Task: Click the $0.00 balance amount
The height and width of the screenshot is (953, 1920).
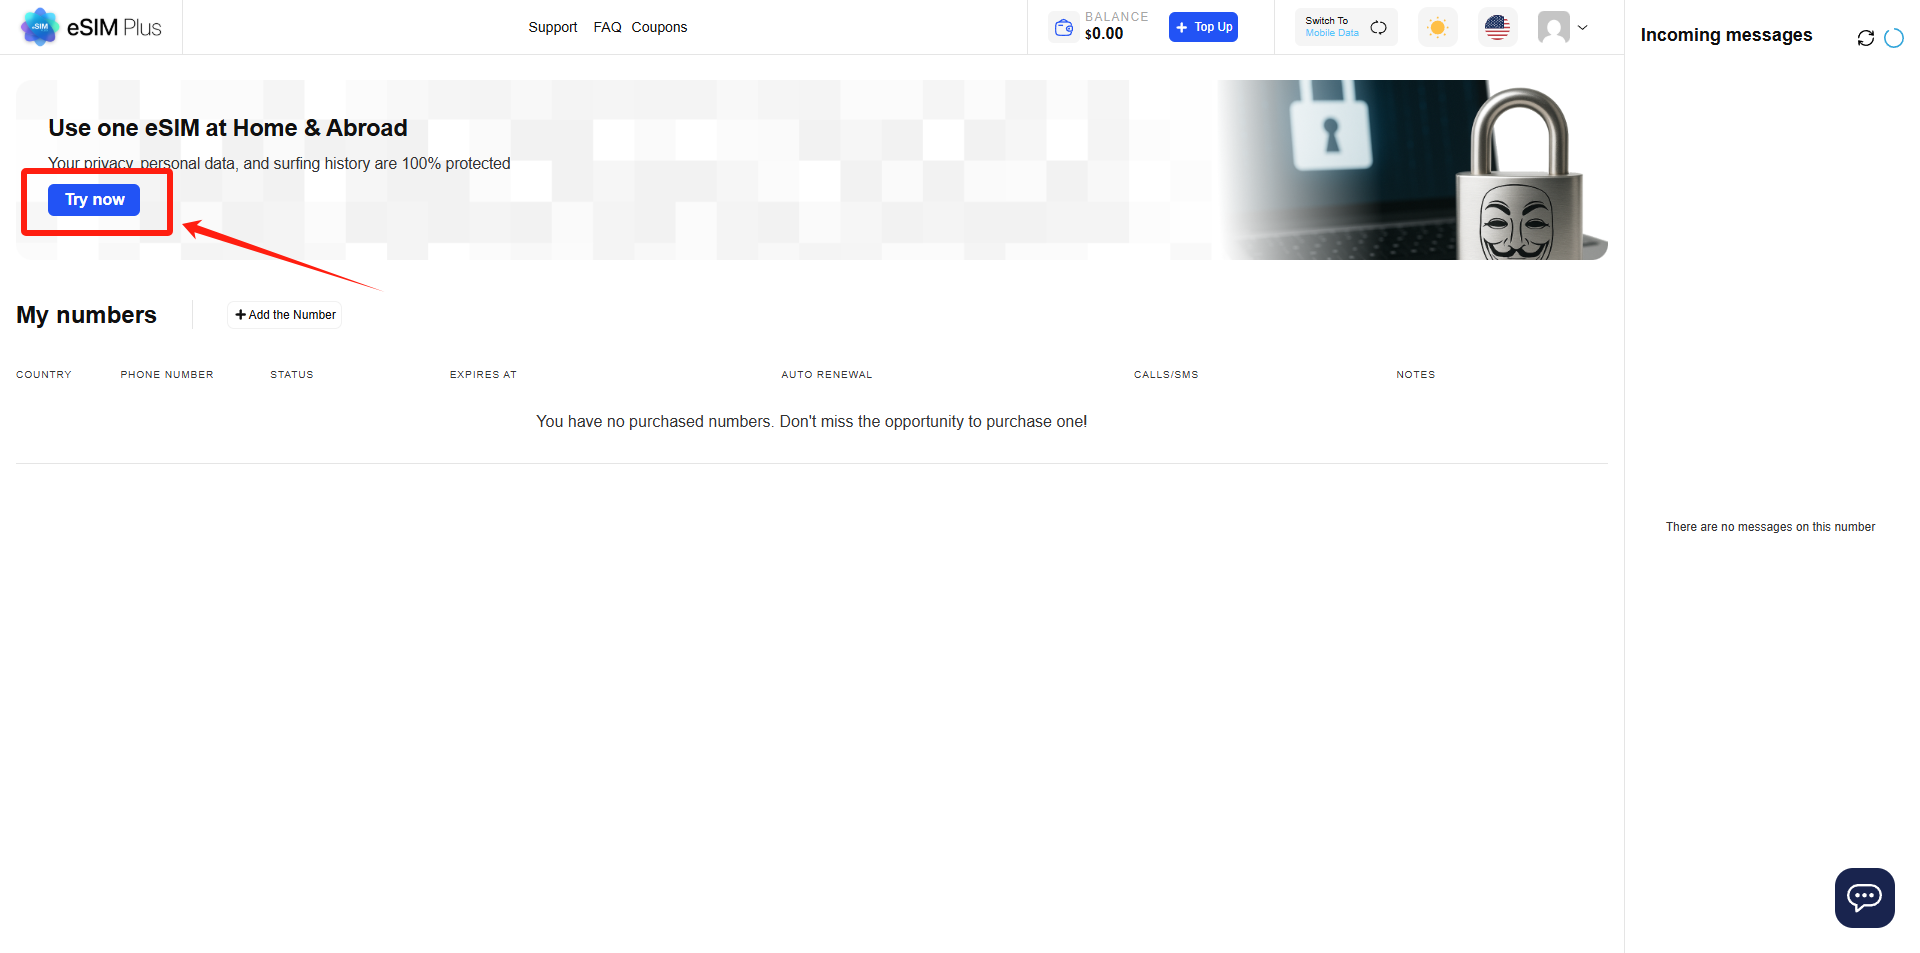Action: pos(1104,34)
